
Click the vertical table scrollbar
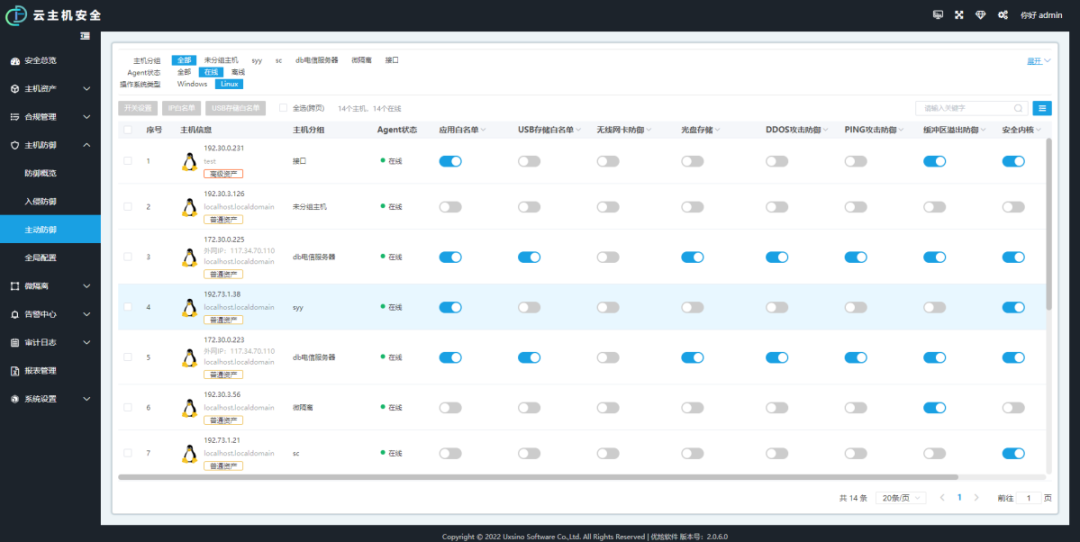click(x=1049, y=224)
